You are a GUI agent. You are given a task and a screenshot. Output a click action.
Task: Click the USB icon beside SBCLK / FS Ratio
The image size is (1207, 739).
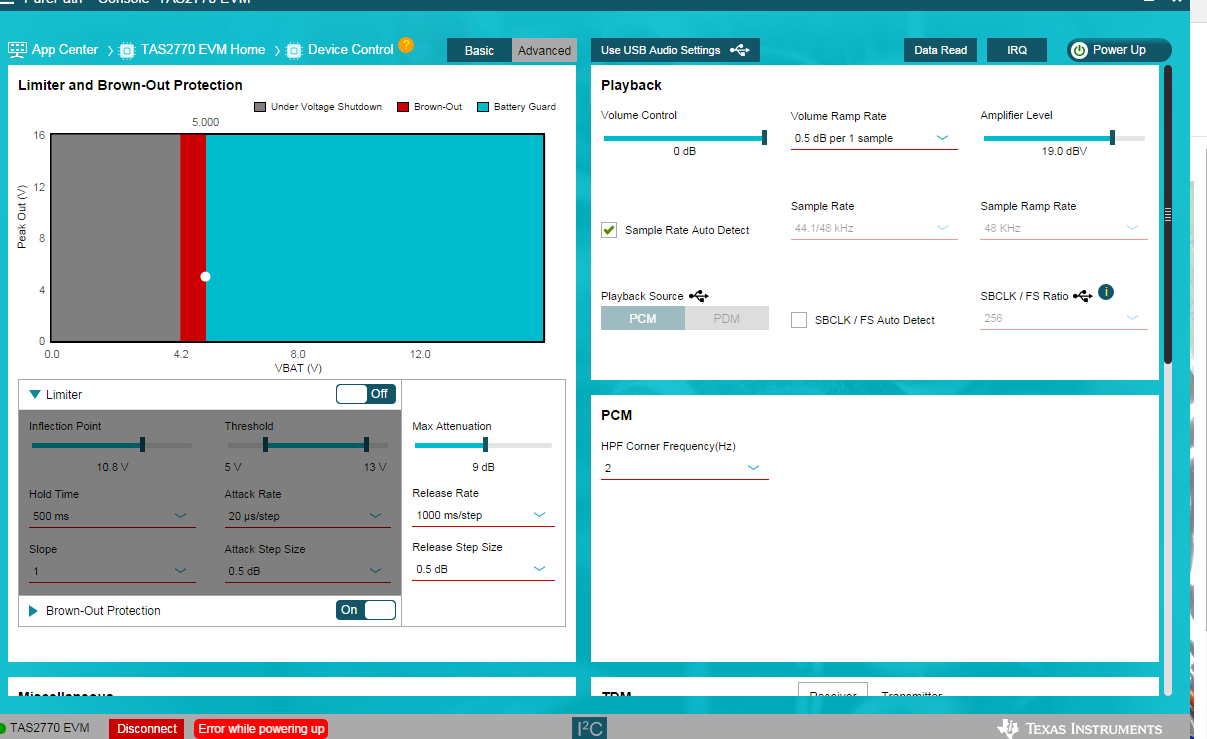point(1083,296)
